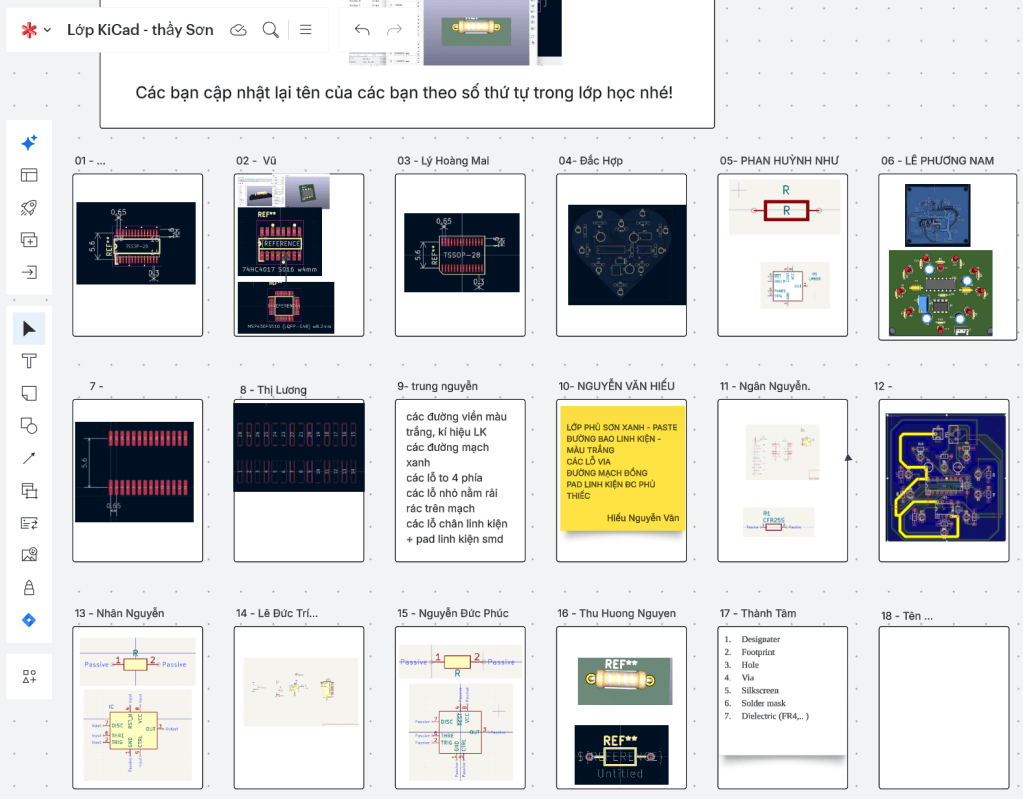Open the AI sparkle assistant tool

pyautogui.click(x=29, y=142)
